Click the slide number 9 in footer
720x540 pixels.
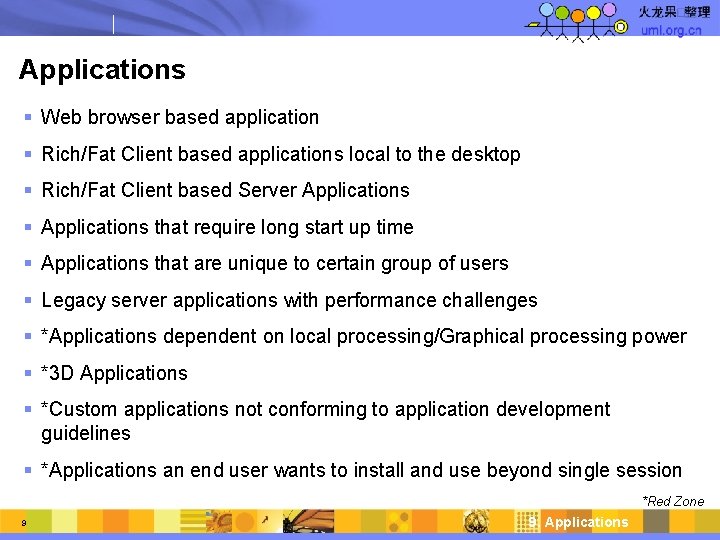click(x=24, y=523)
